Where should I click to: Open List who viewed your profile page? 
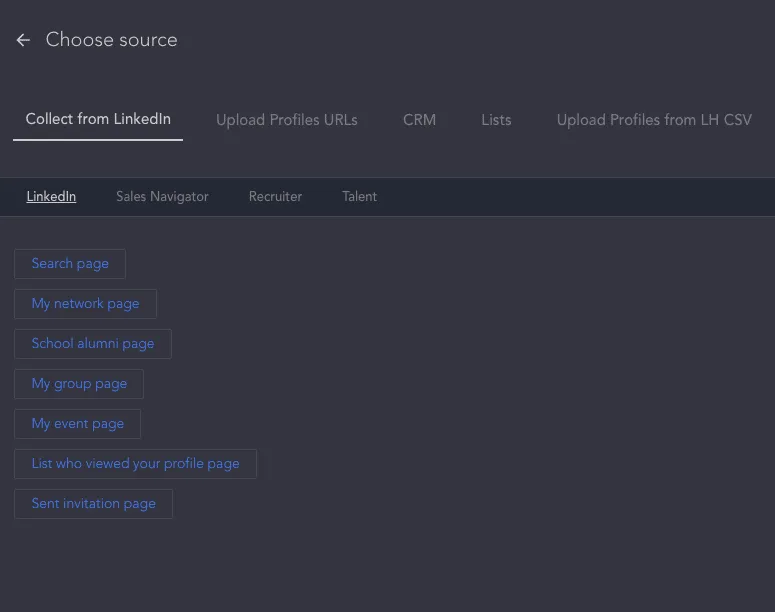click(x=135, y=464)
